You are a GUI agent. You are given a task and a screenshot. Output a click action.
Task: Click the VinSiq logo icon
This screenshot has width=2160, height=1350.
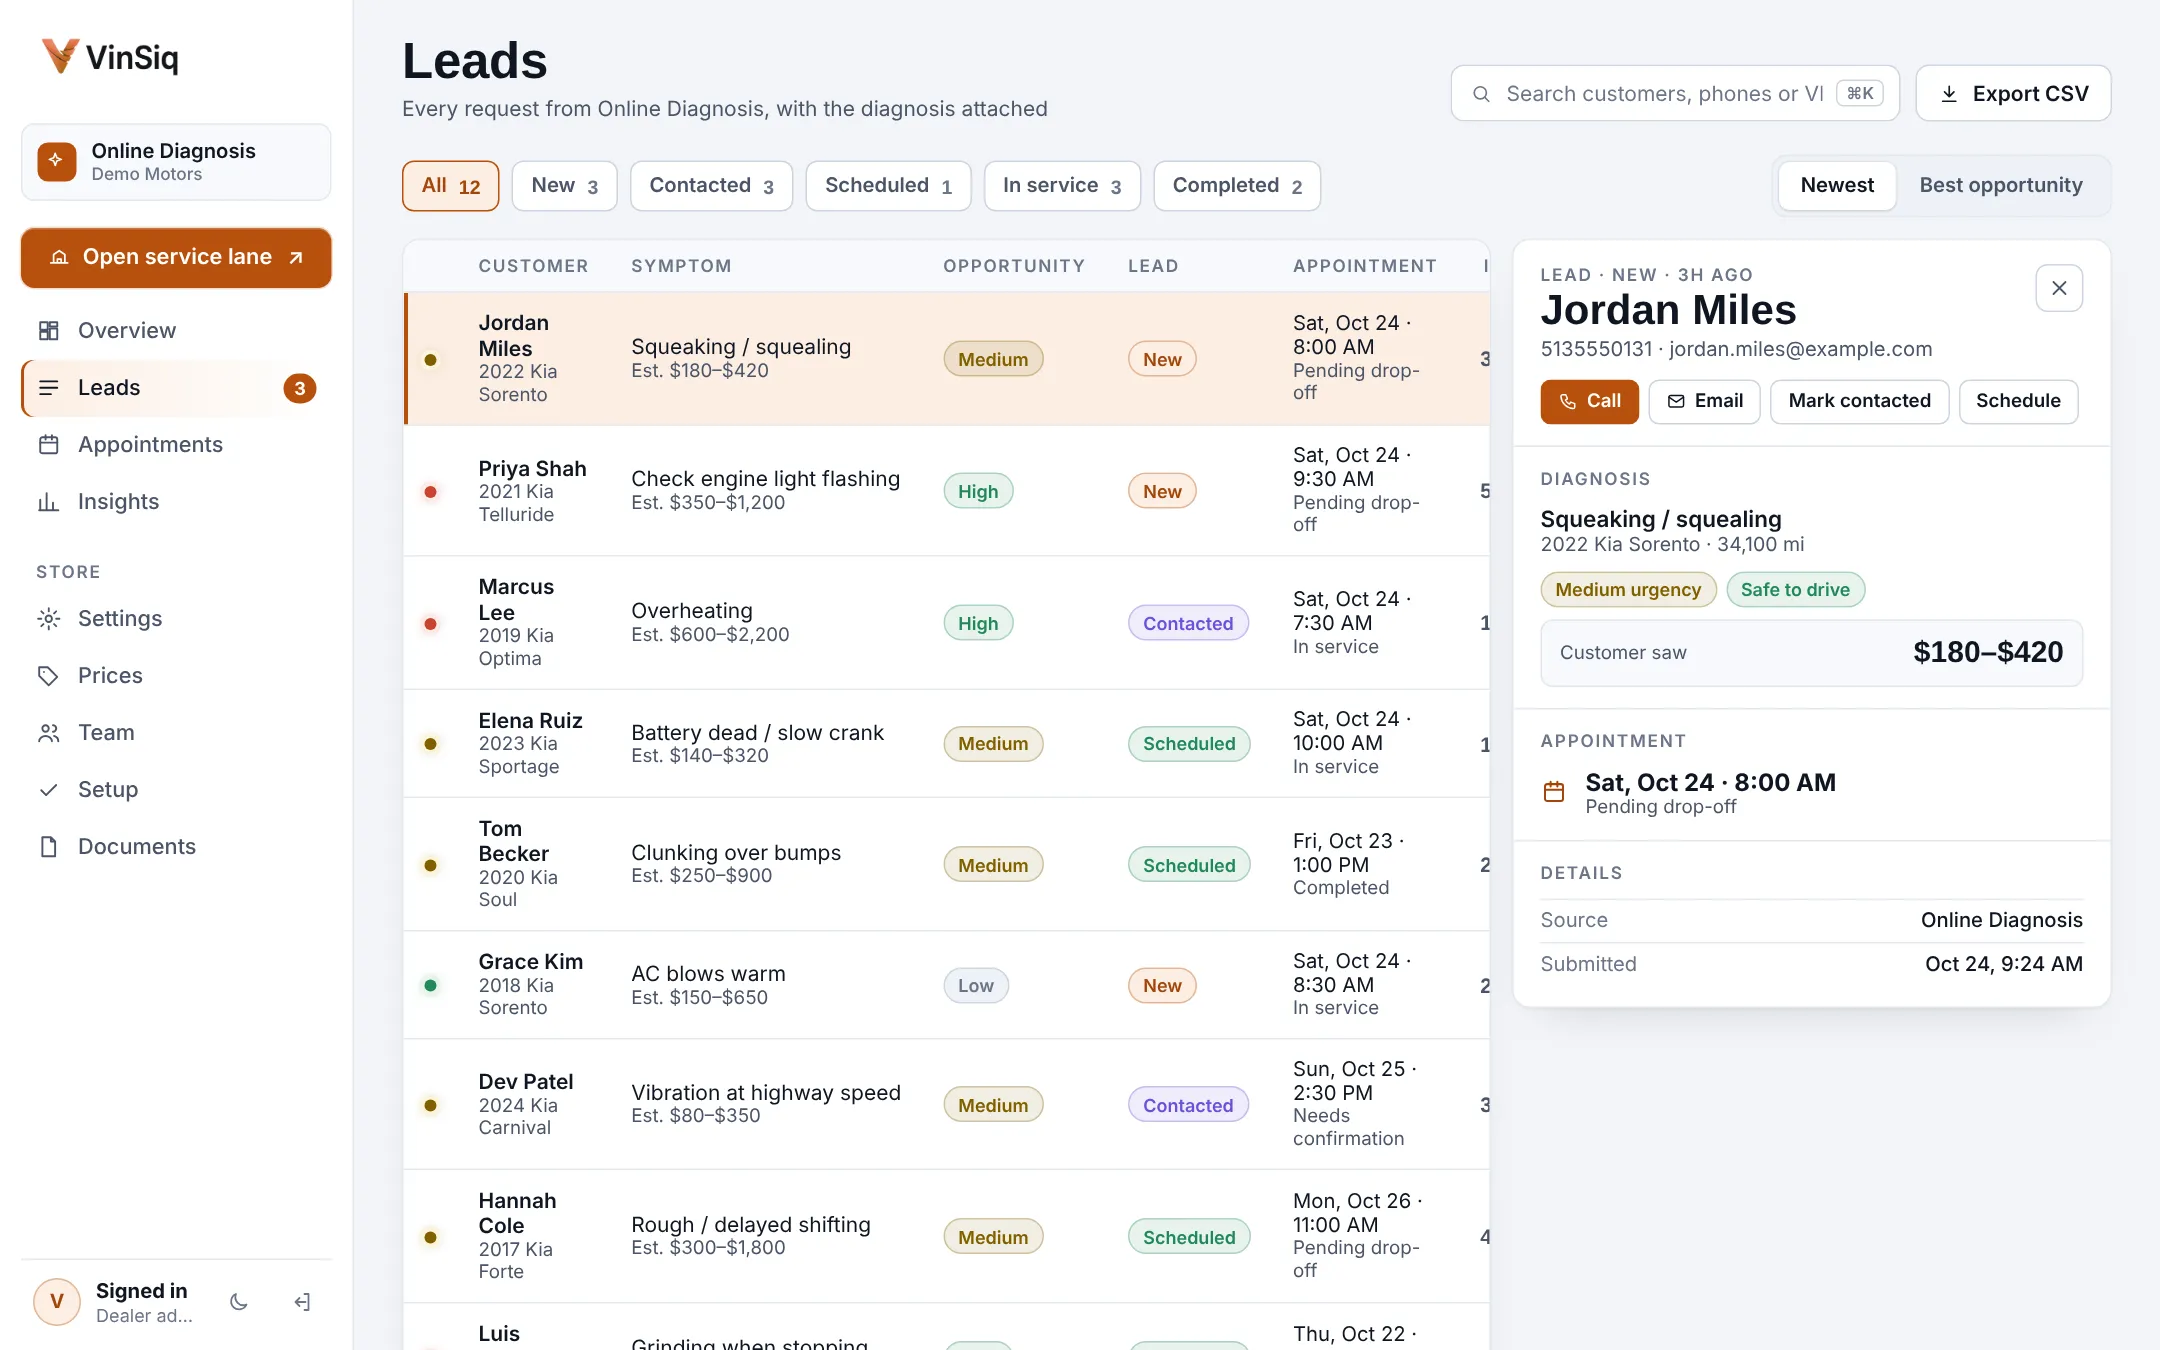tap(60, 56)
